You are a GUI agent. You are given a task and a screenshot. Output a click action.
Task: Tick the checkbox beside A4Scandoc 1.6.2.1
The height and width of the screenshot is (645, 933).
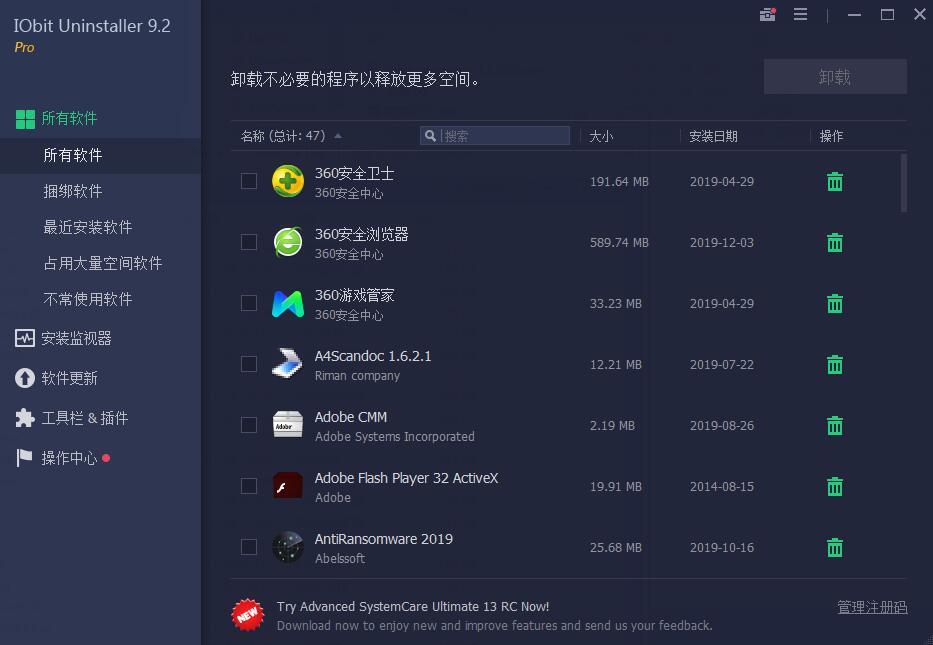[x=248, y=364]
